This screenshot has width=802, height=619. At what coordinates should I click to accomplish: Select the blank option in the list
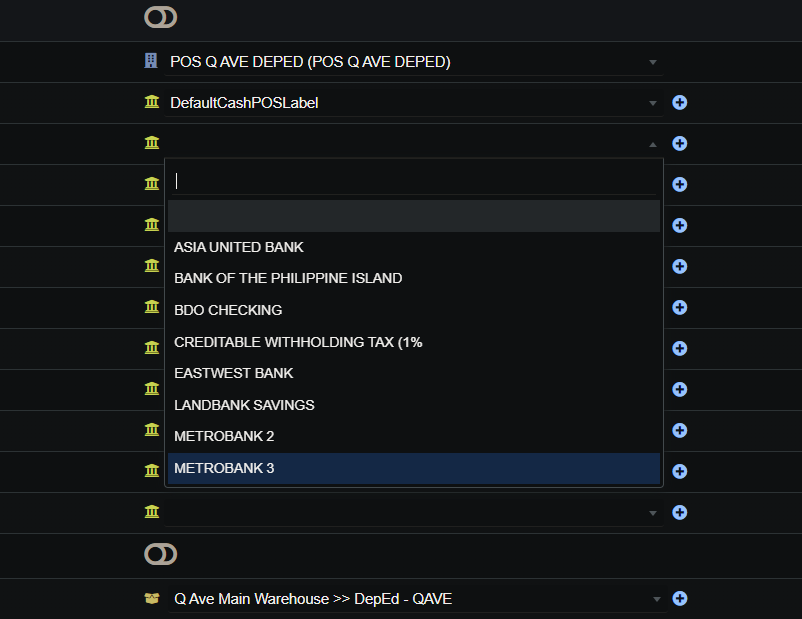[x=412, y=216]
